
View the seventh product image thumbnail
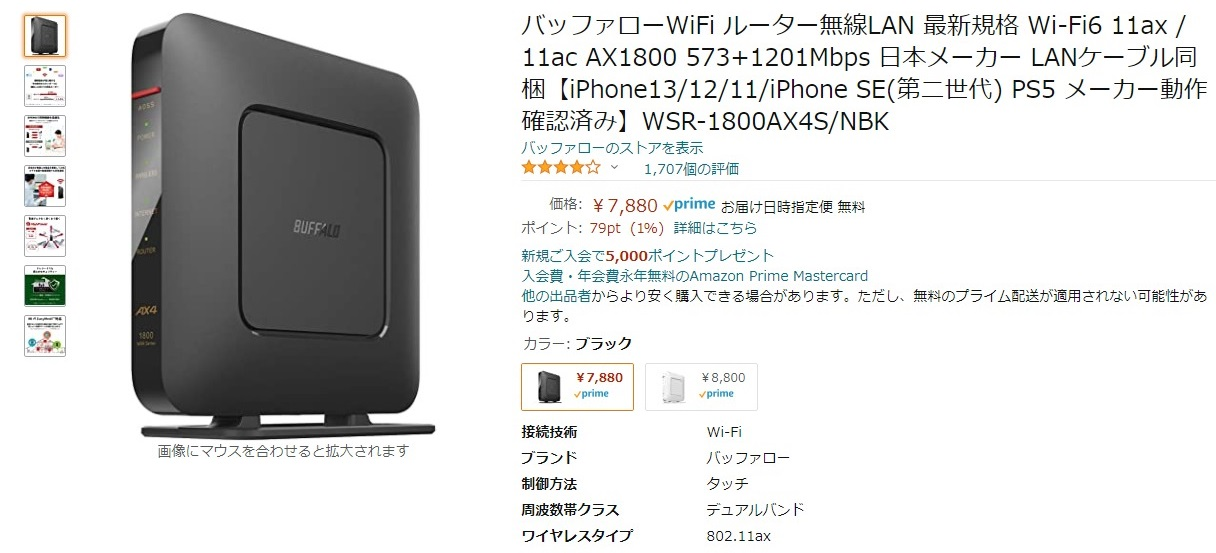[45, 336]
